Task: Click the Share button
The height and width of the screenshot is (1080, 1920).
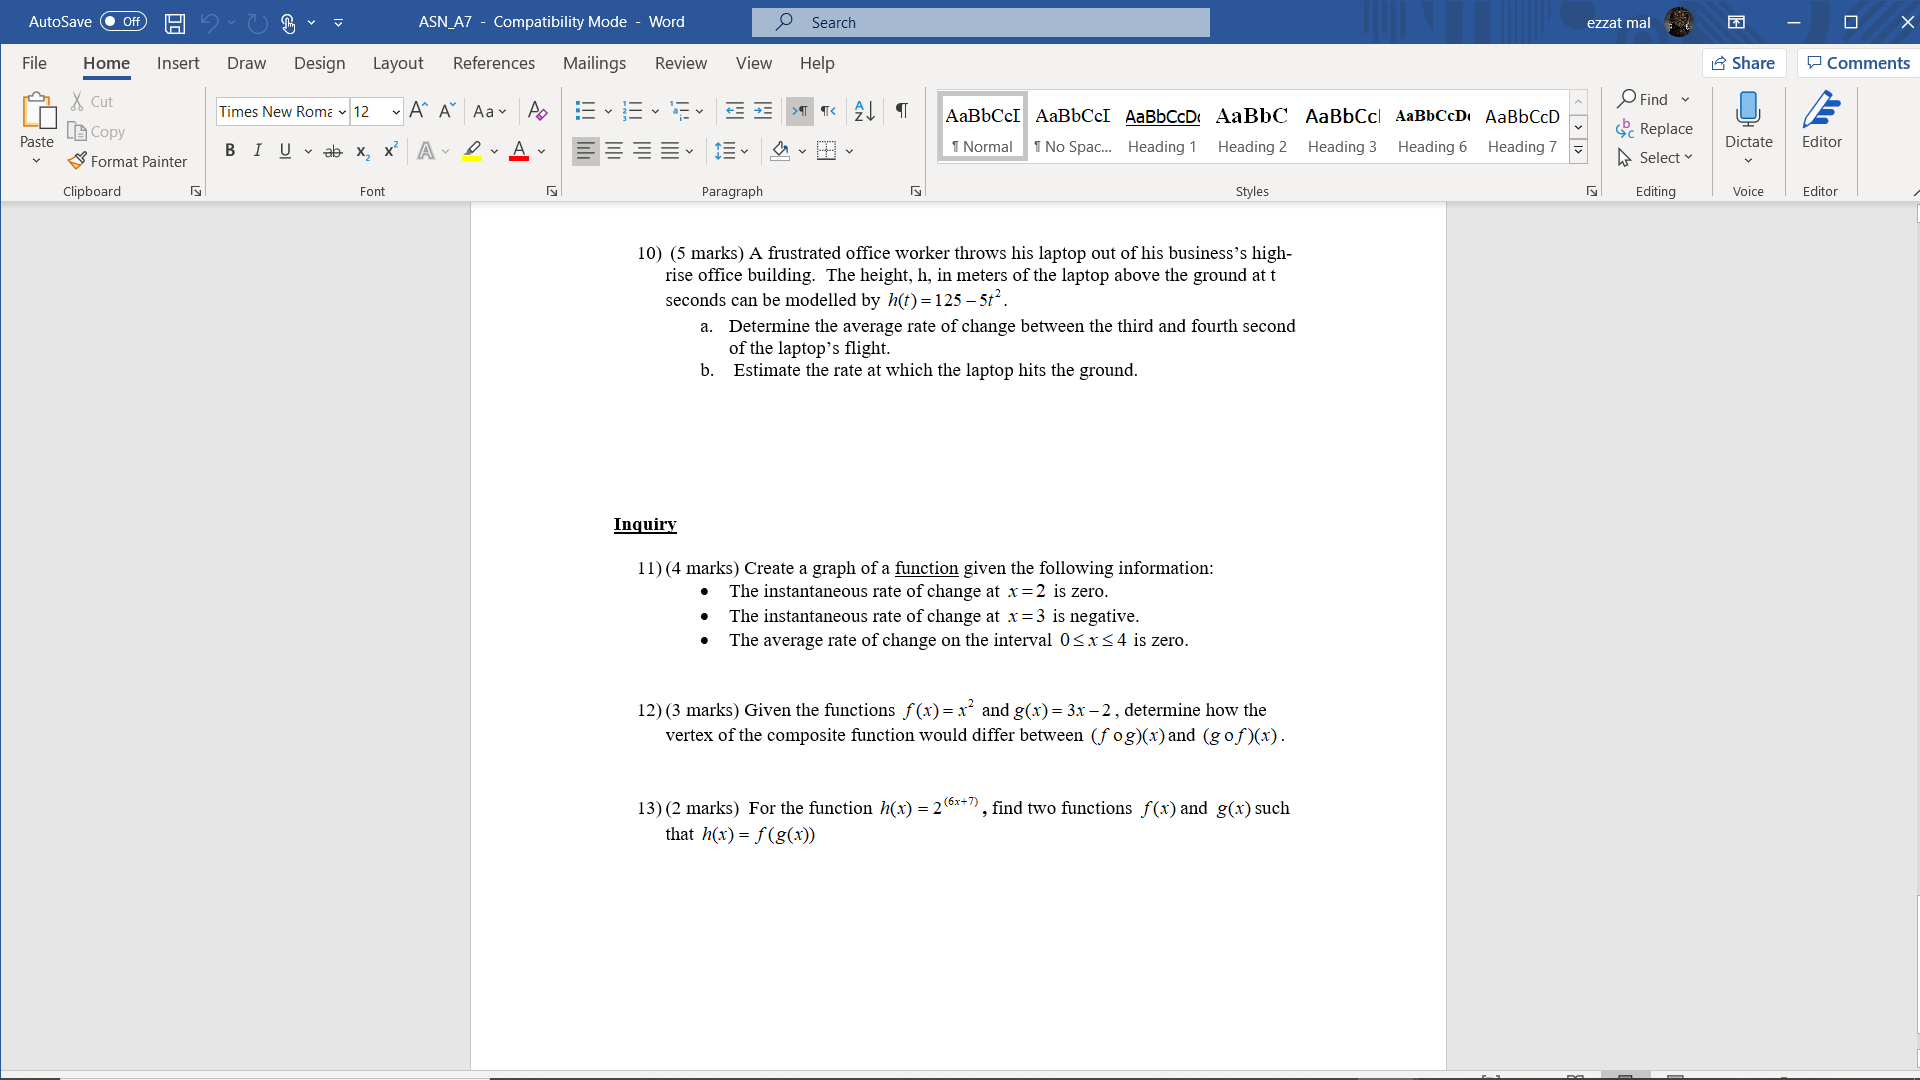Action: click(x=1743, y=63)
